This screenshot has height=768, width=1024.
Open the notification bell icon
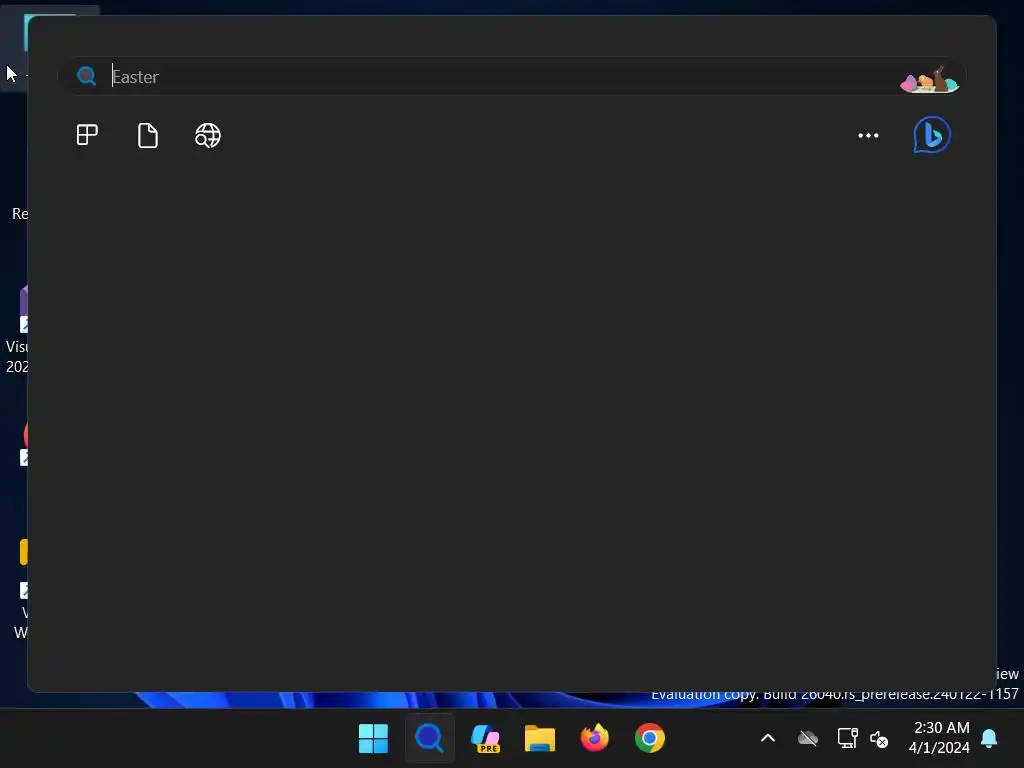(x=989, y=738)
